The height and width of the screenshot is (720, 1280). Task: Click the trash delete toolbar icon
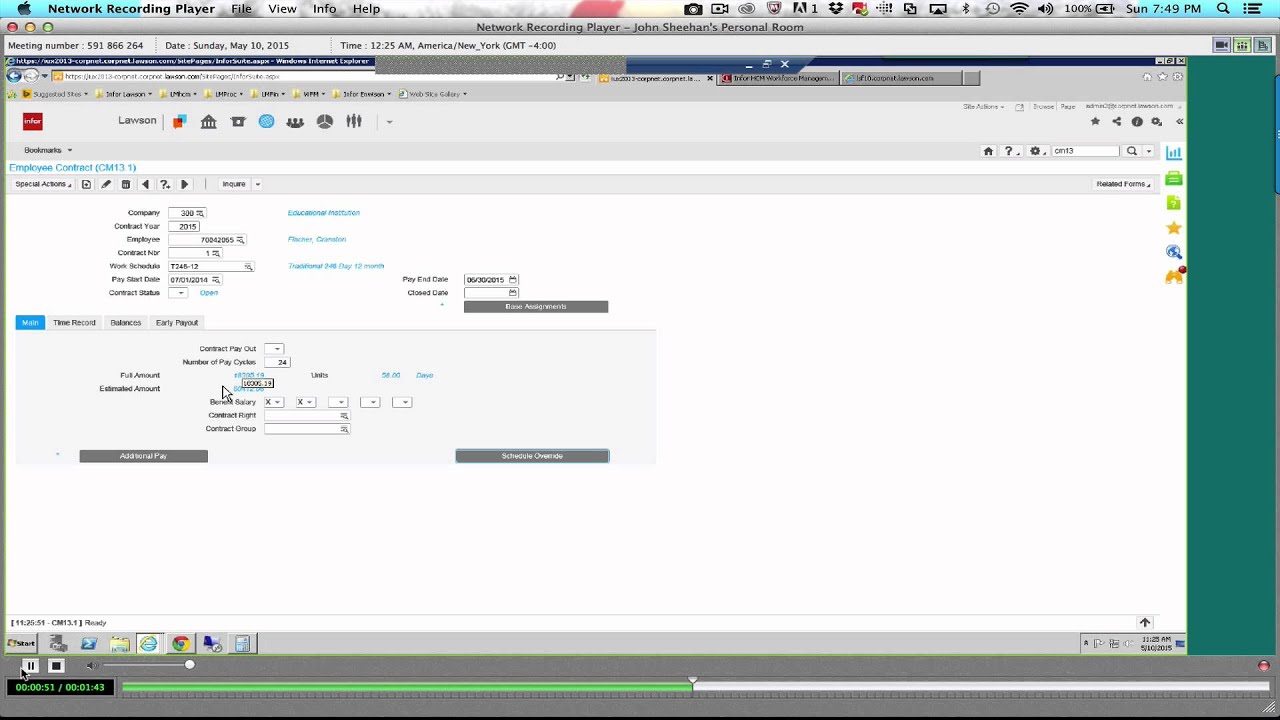tap(125, 184)
